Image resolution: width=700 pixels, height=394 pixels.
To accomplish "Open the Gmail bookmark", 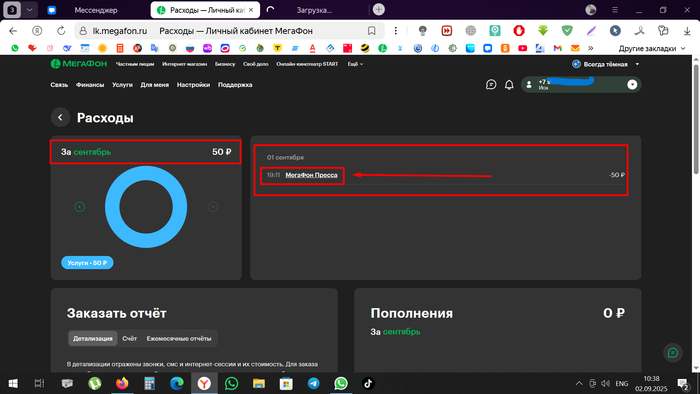I will pos(558,48).
